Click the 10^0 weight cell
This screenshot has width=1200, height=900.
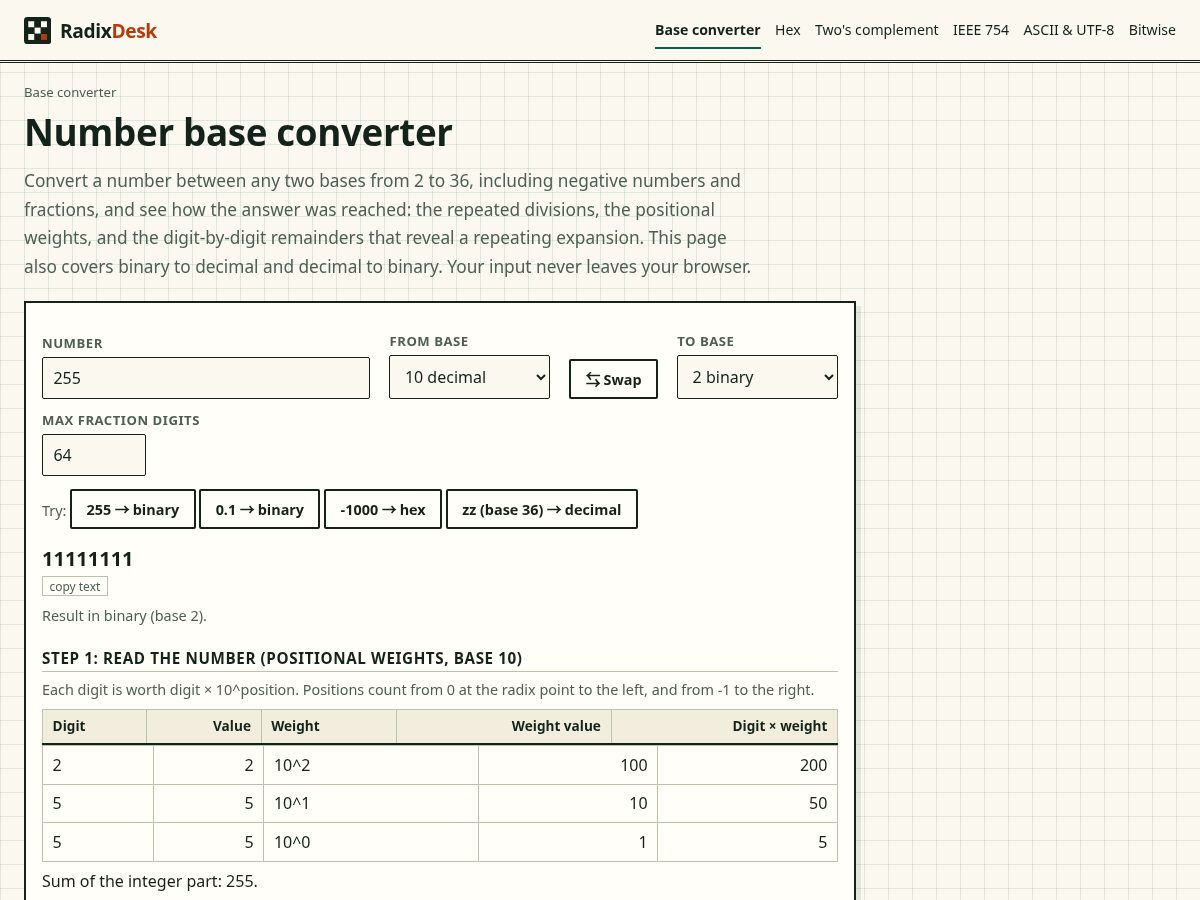371,842
